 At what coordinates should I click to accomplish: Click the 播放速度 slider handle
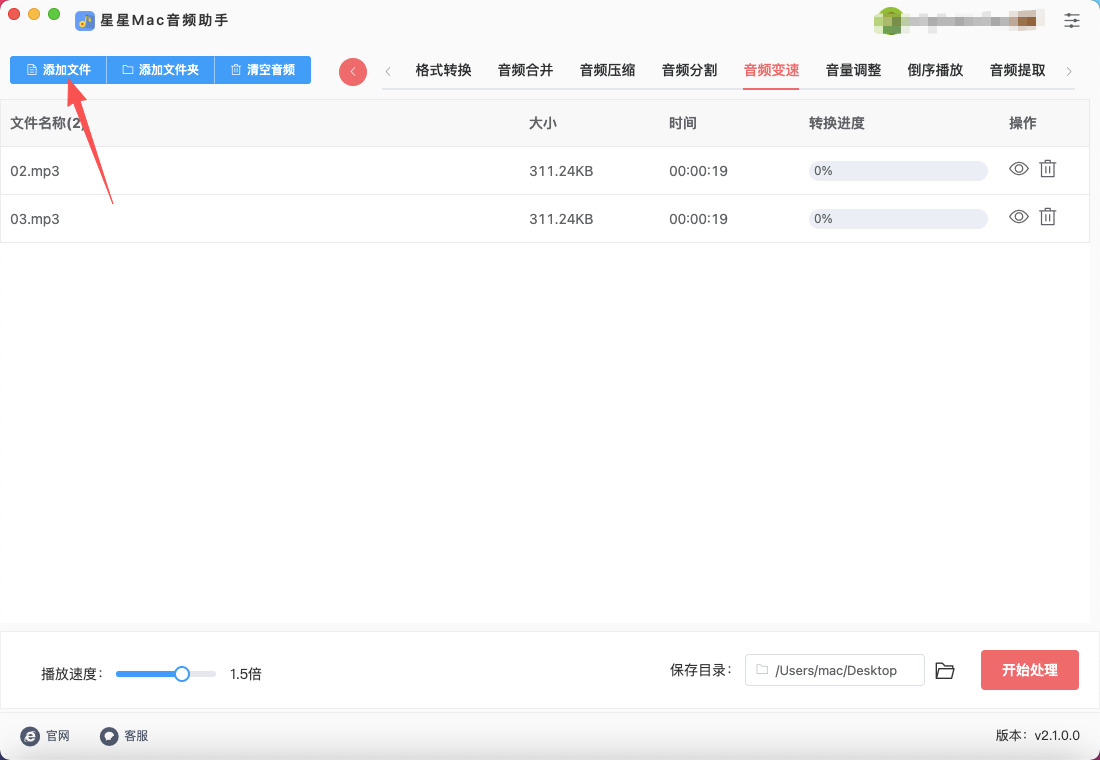182,674
